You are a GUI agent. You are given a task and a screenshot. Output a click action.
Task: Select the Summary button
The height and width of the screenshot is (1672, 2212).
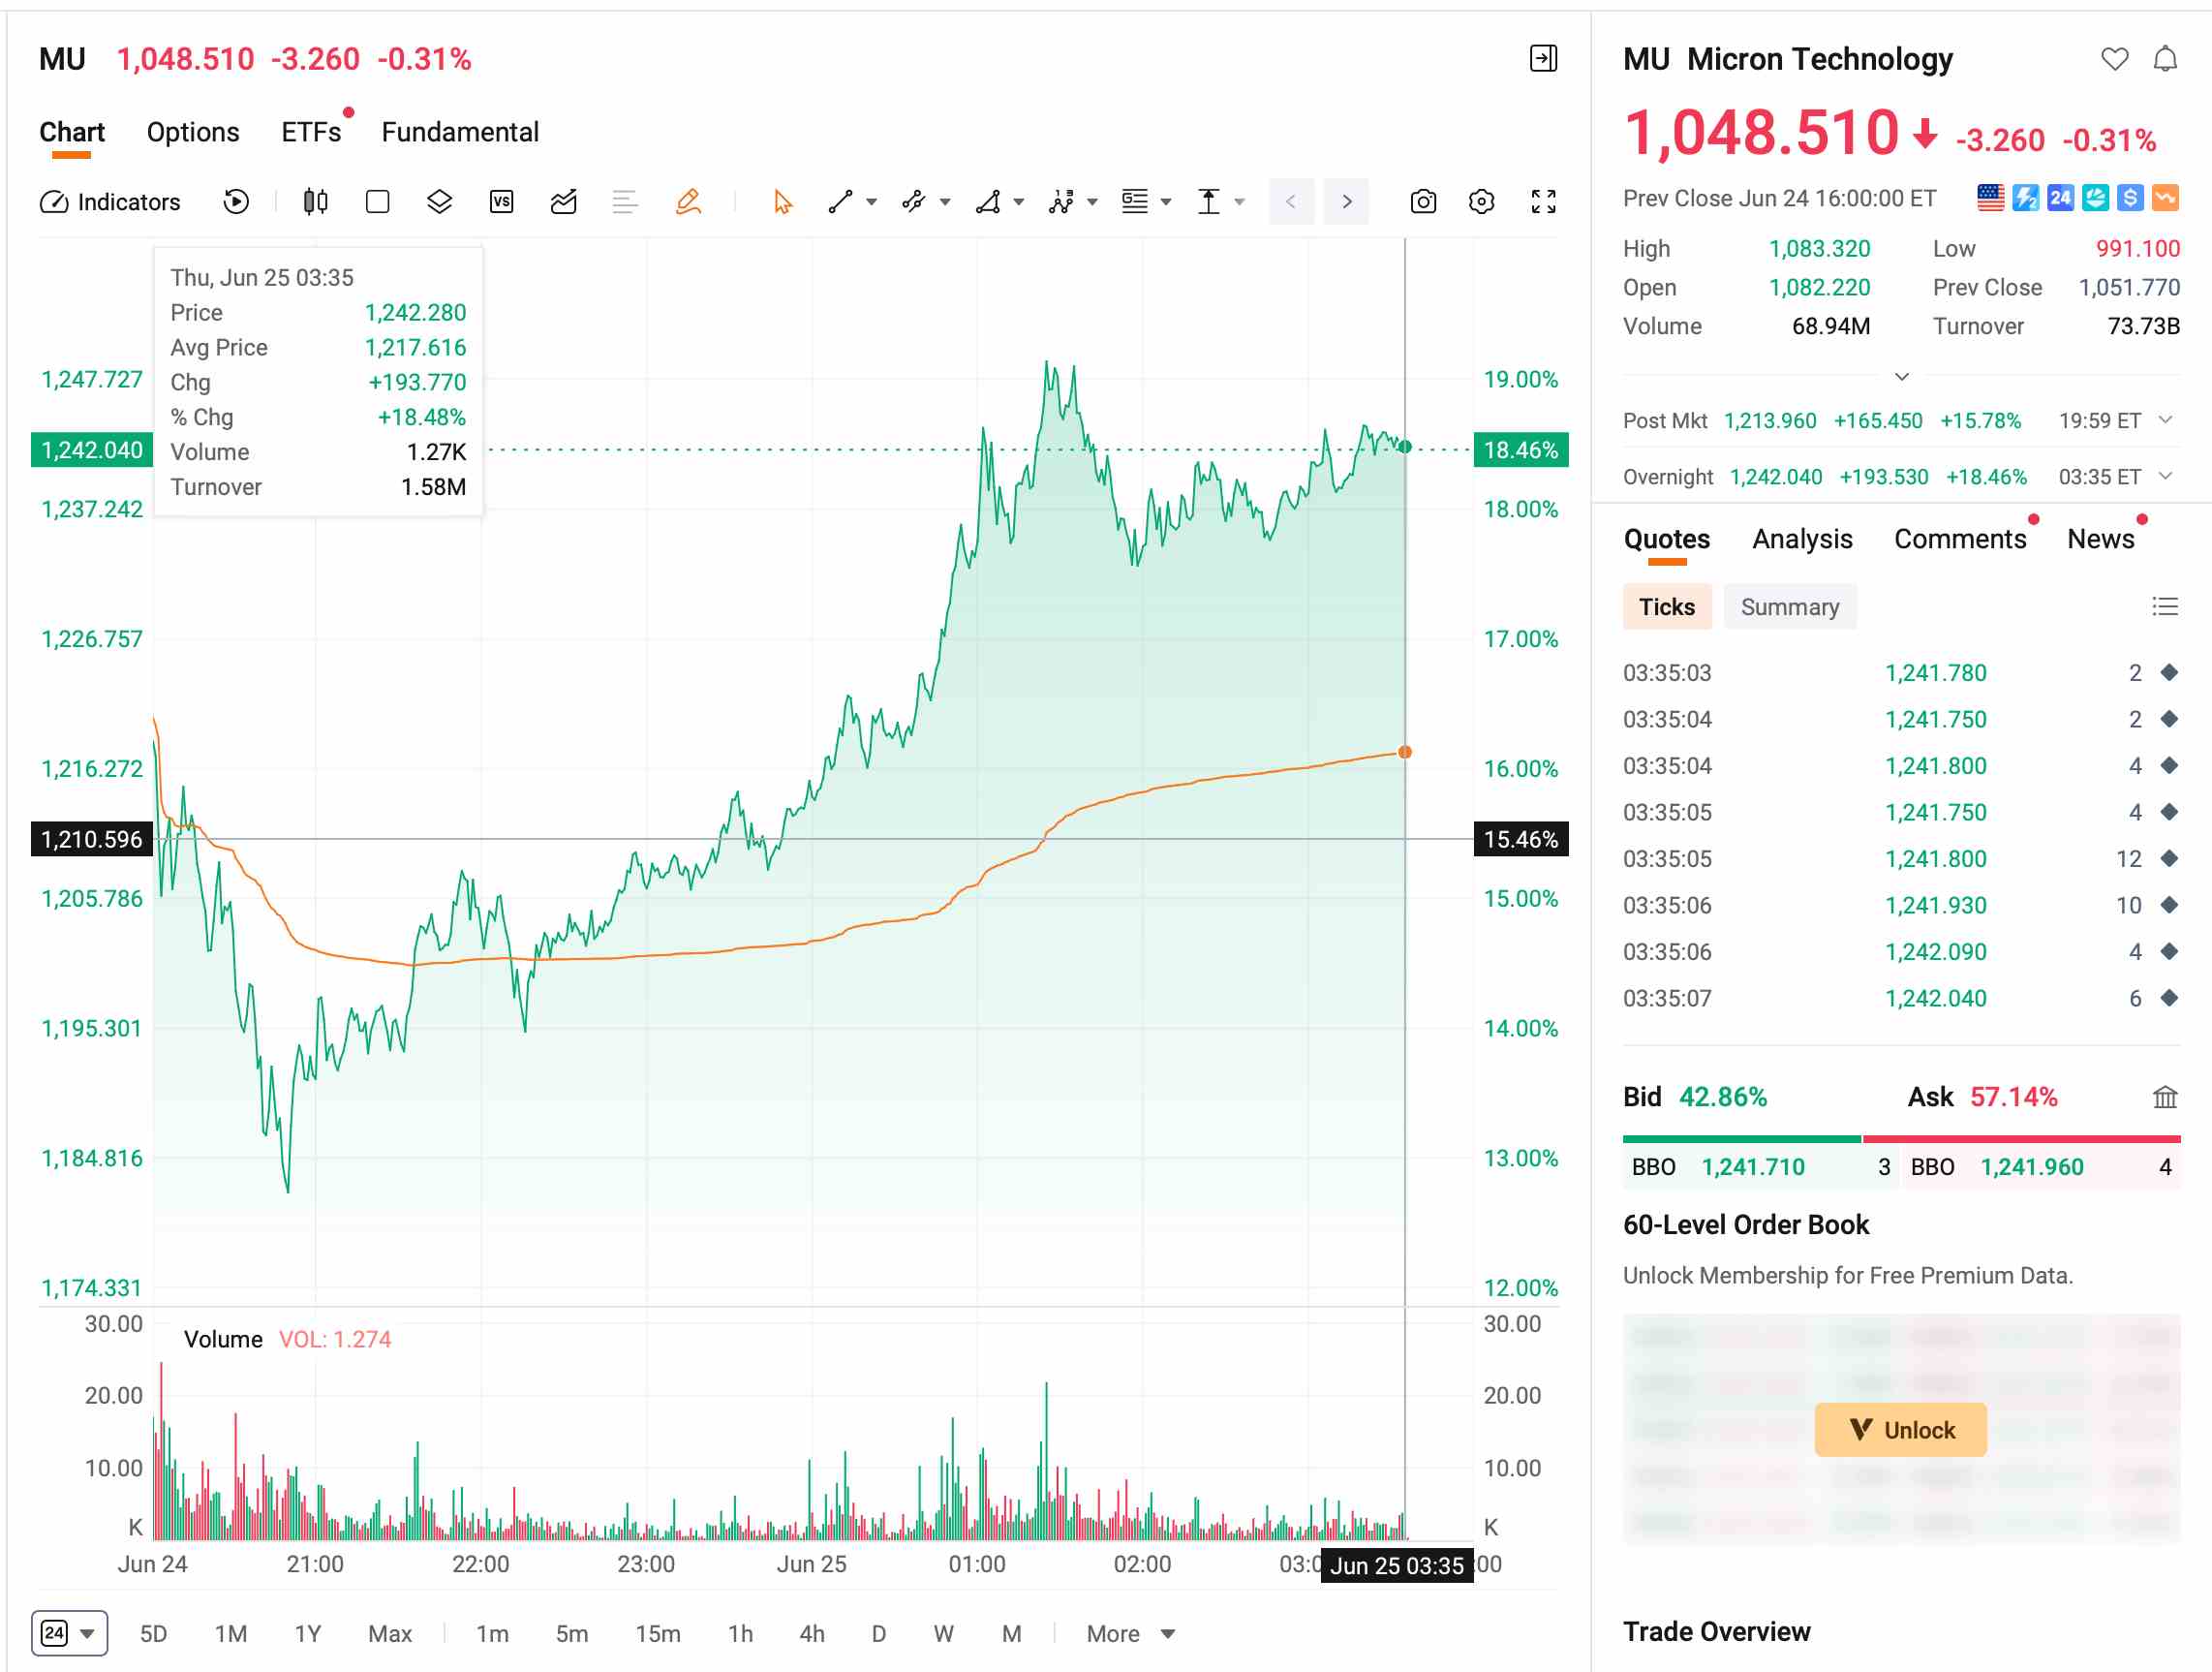click(1790, 607)
